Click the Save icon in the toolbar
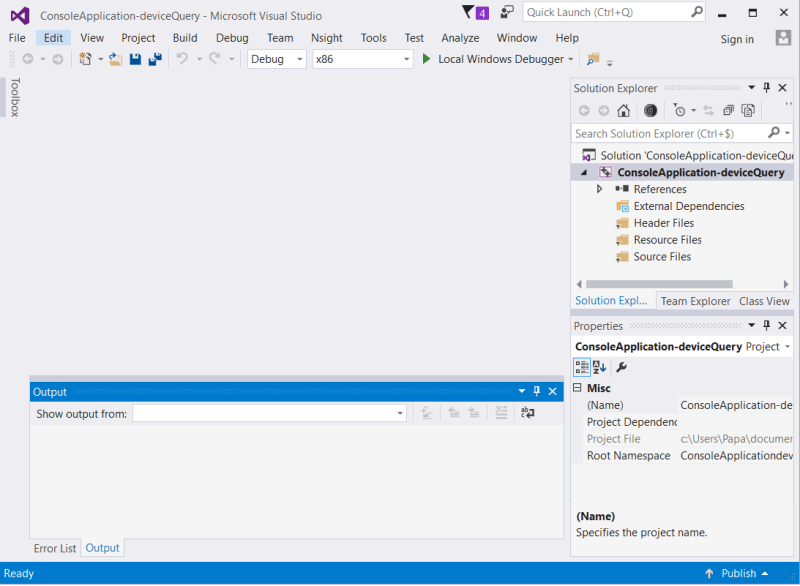This screenshot has width=800, height=586. pos(135,60)
